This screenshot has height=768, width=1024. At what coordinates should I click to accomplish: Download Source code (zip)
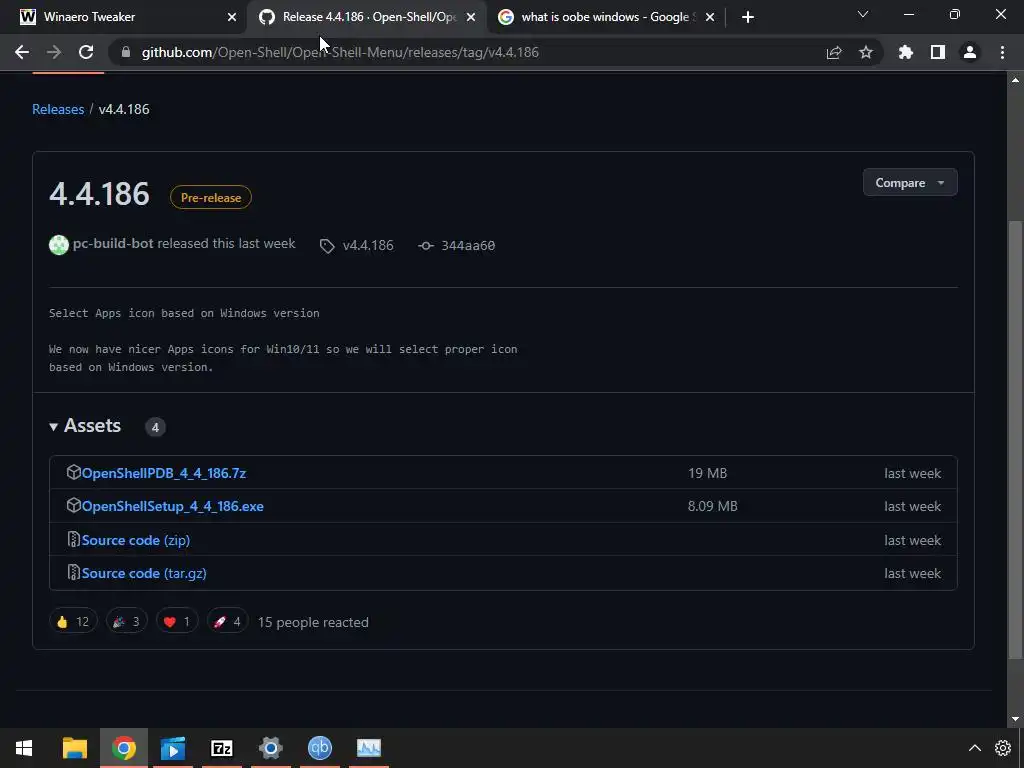[x=136, y=541]
